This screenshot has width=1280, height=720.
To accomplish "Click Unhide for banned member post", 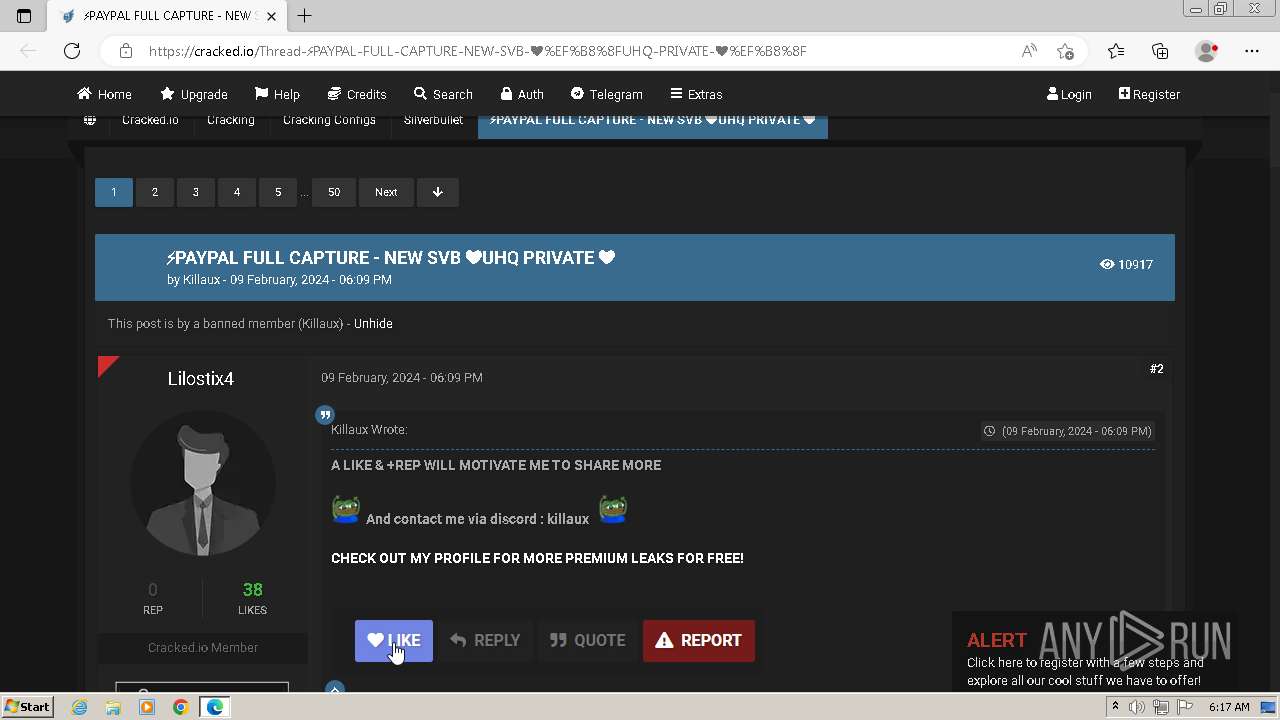I will 373,324.
